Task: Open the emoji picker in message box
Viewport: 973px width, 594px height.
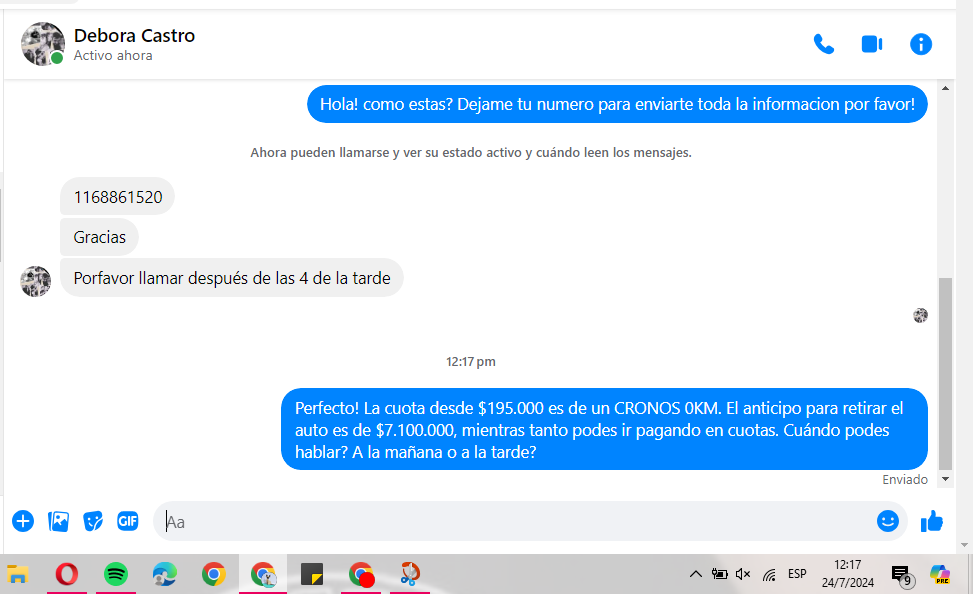Action: (887, 521)
